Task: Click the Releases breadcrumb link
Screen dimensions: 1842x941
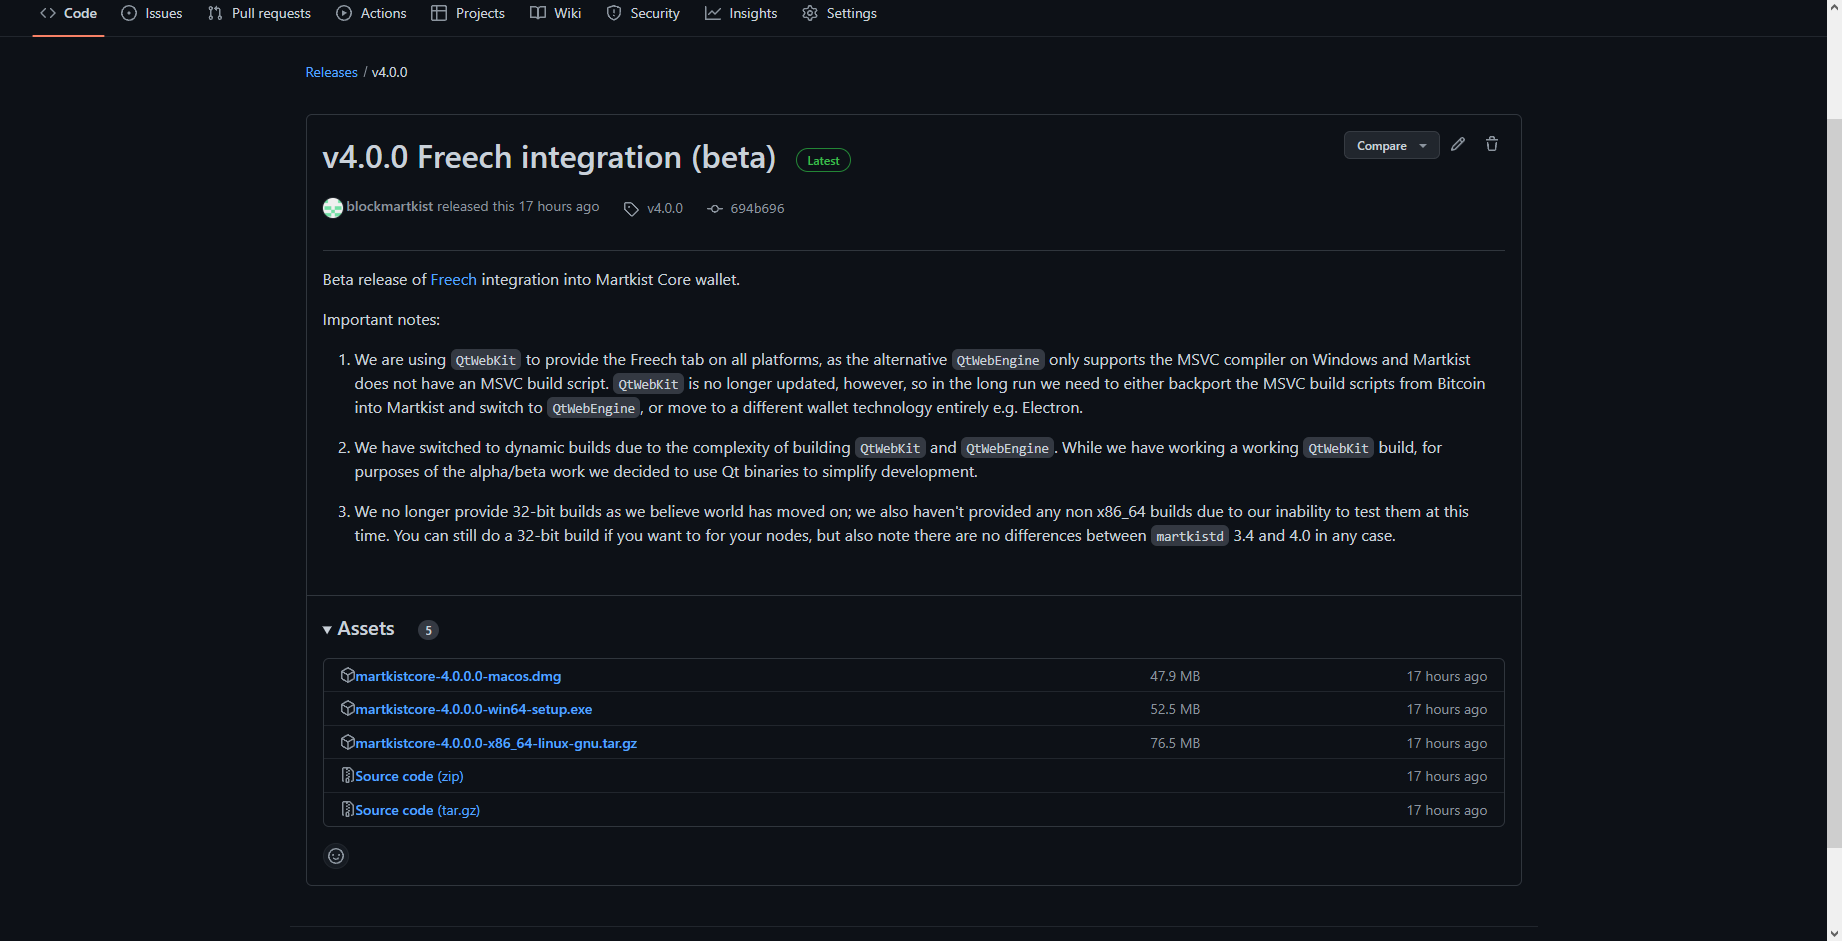Action: click(331, 72)
